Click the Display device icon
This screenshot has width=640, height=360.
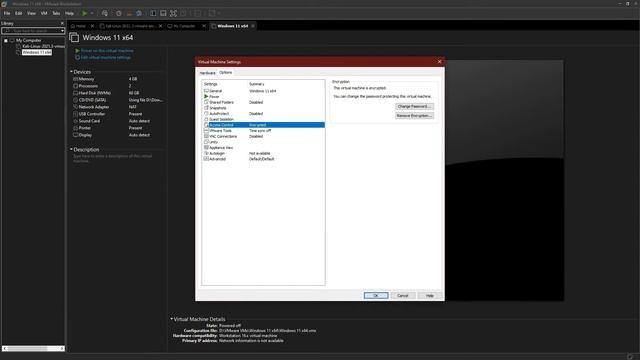tap(76, 135)
